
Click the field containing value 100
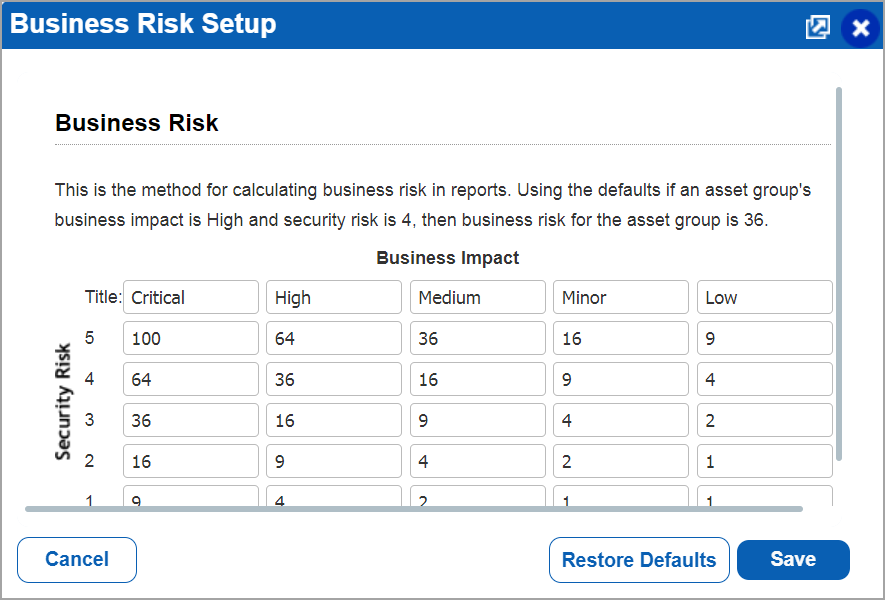(x=190, y=338)
